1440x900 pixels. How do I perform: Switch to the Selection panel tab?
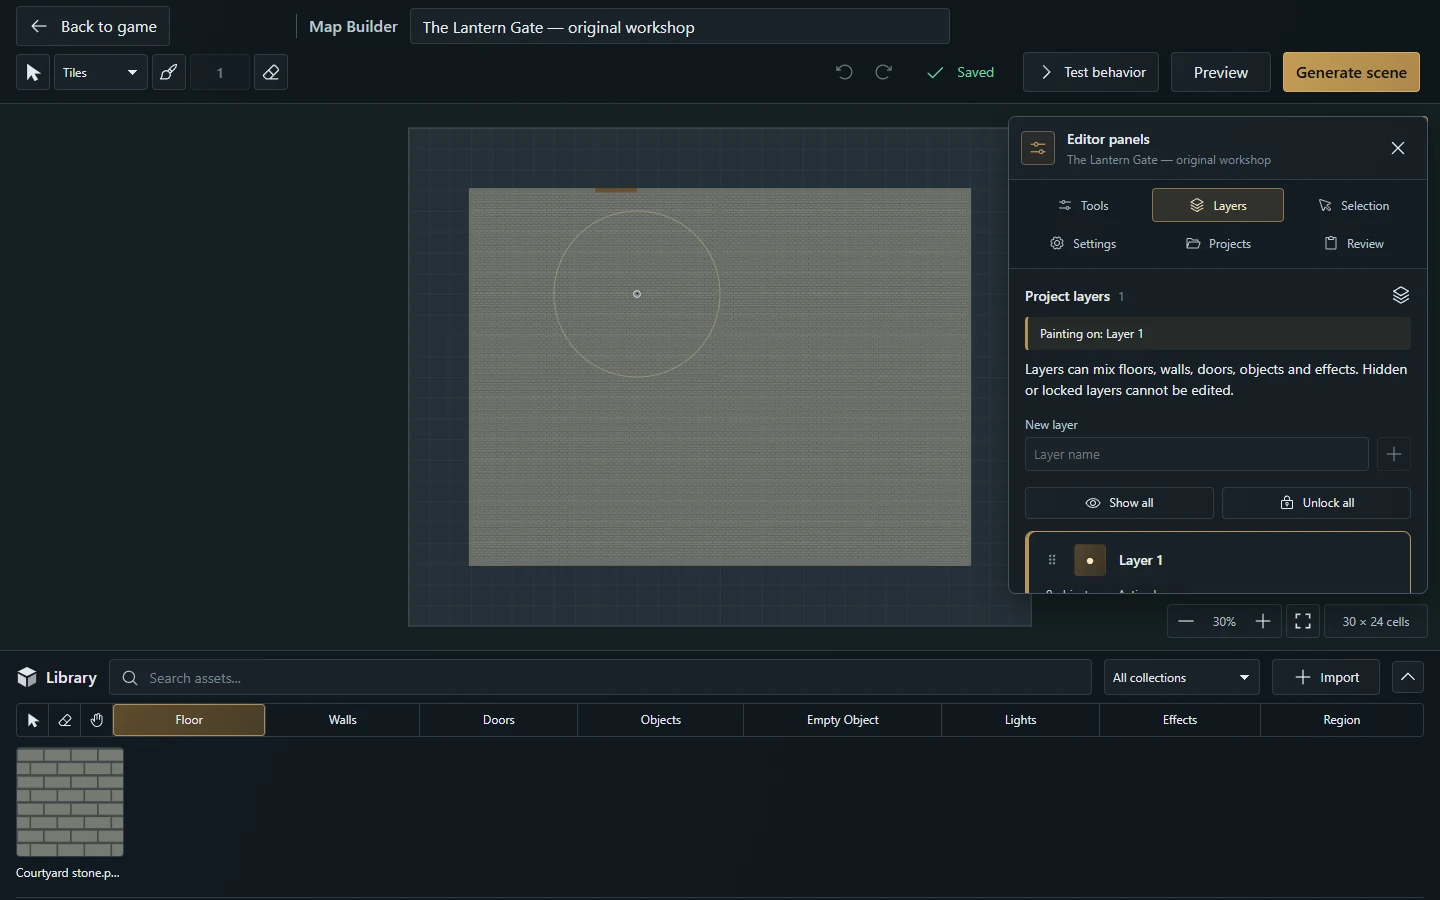click(1353, 205)
